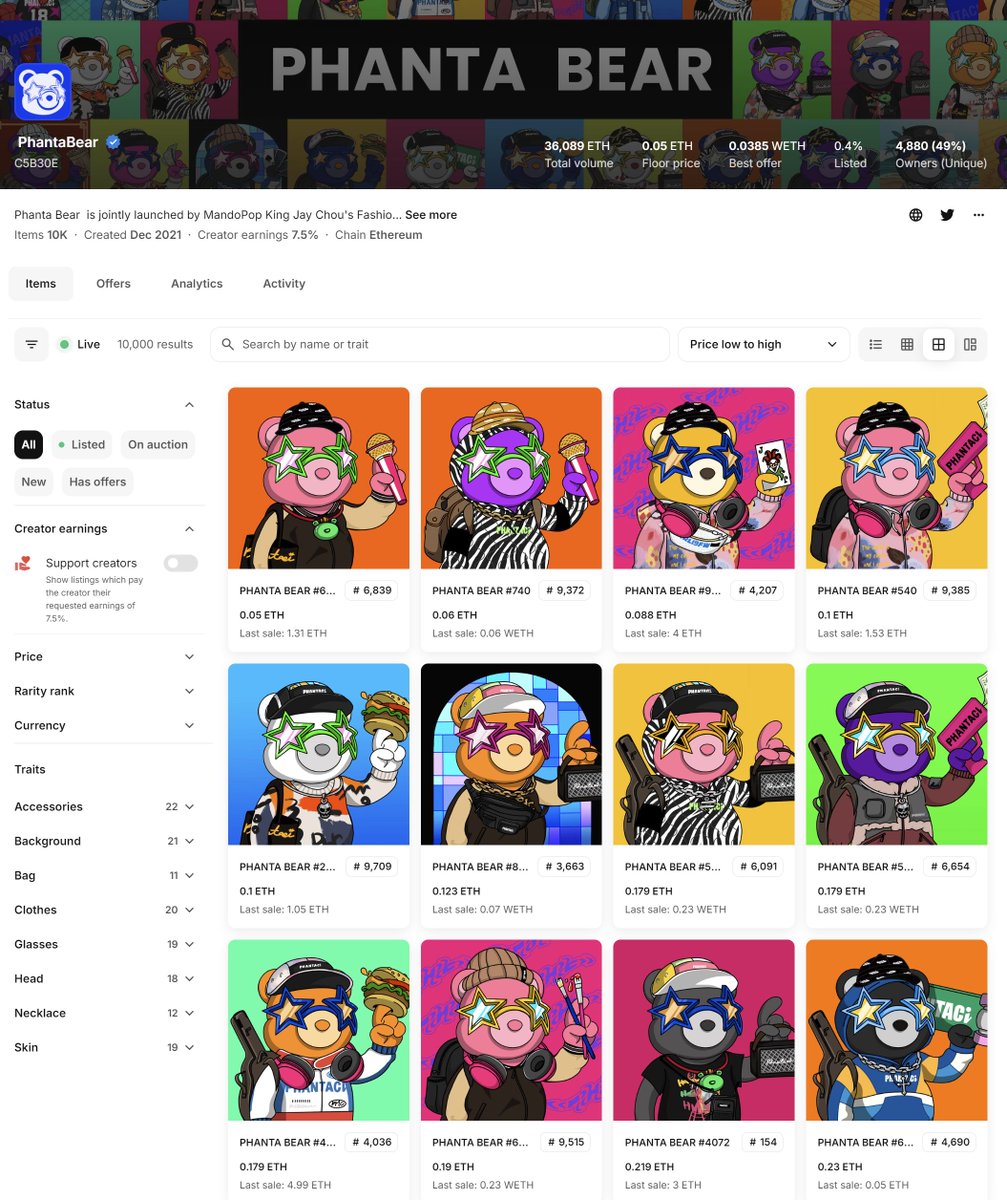Open the website globe icon

[916, 215]
